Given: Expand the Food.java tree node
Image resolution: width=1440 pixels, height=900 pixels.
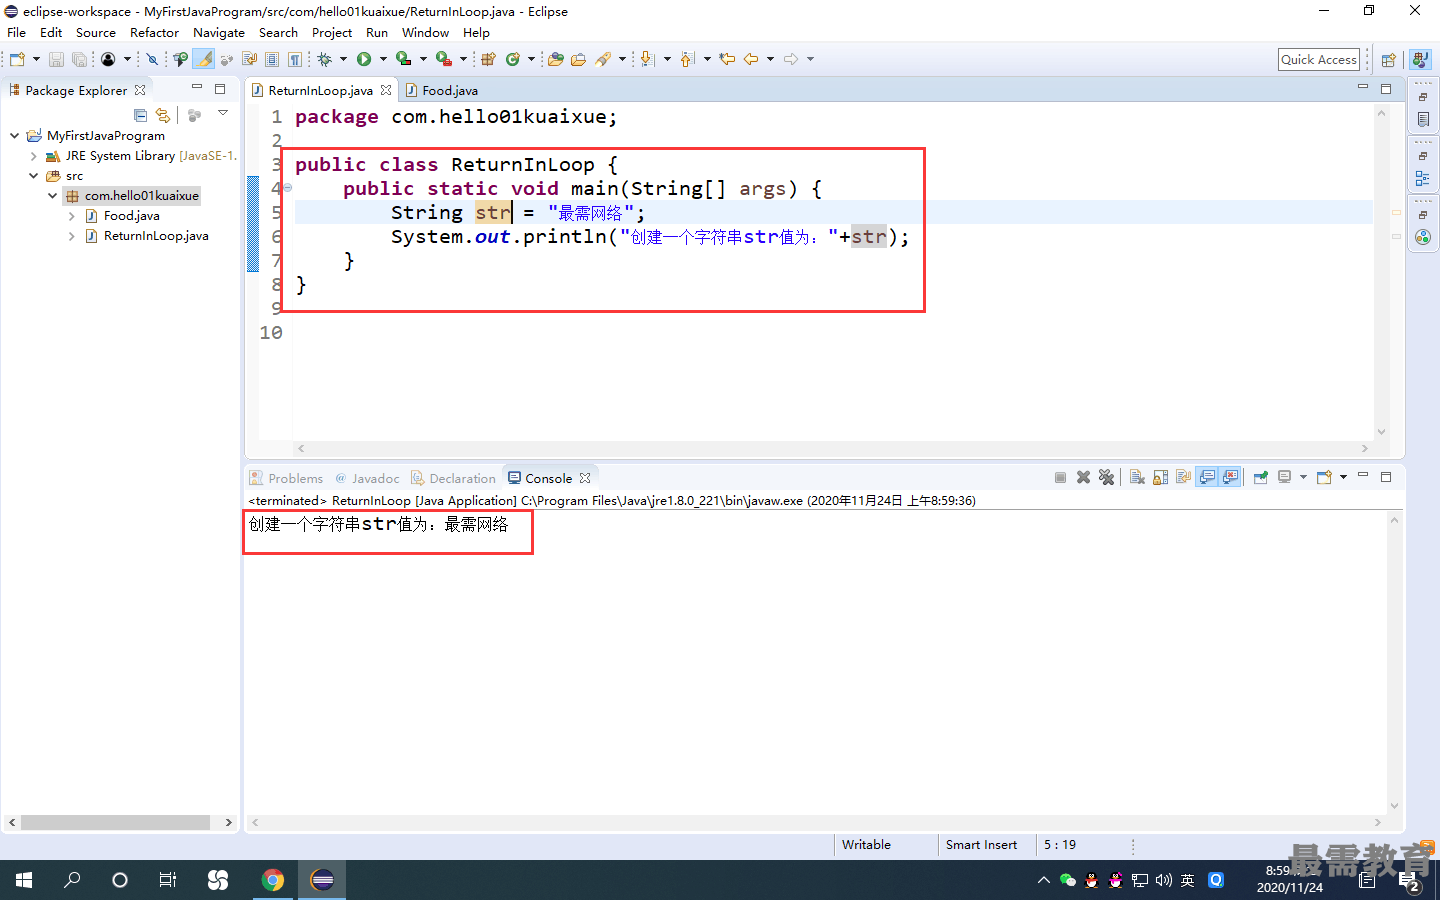Looking at the screenshot, I should (71, 216).
